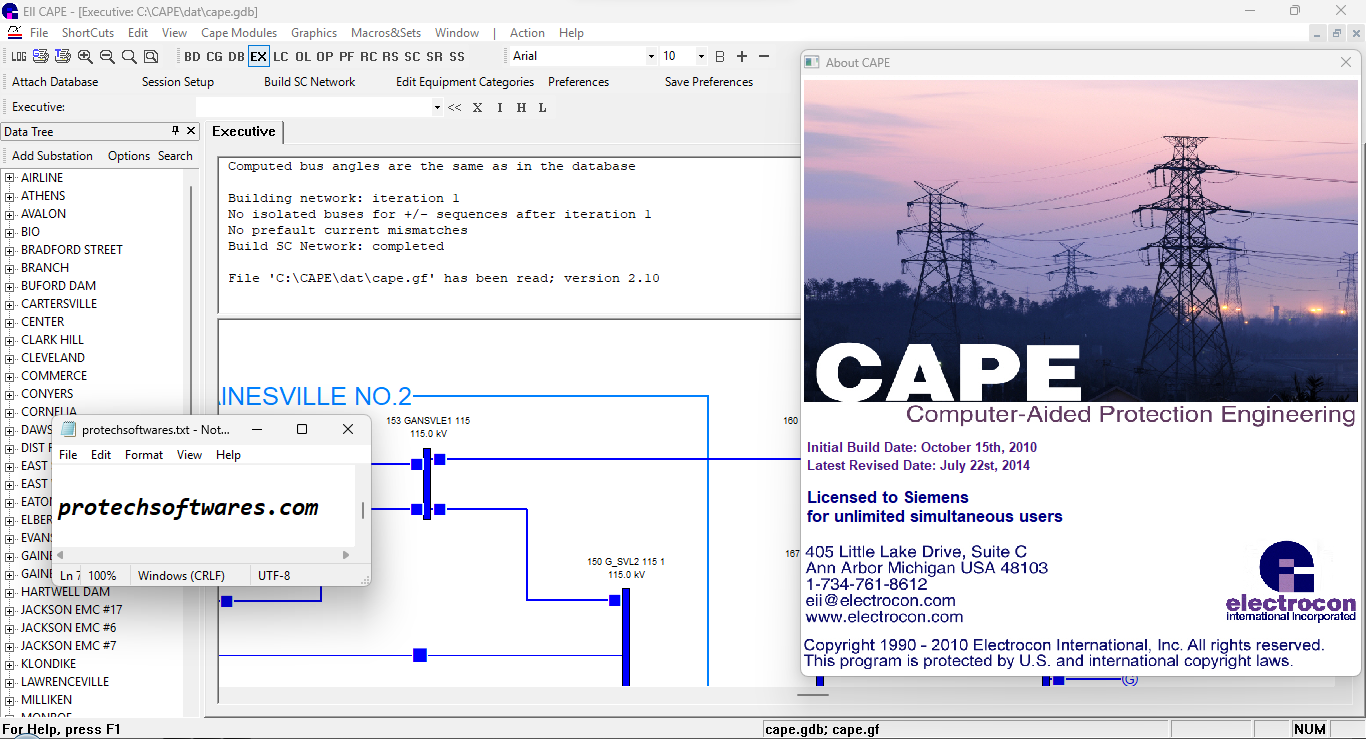Click the plain magnifier zoom icon
The image size is (1366, 739).
129,57
